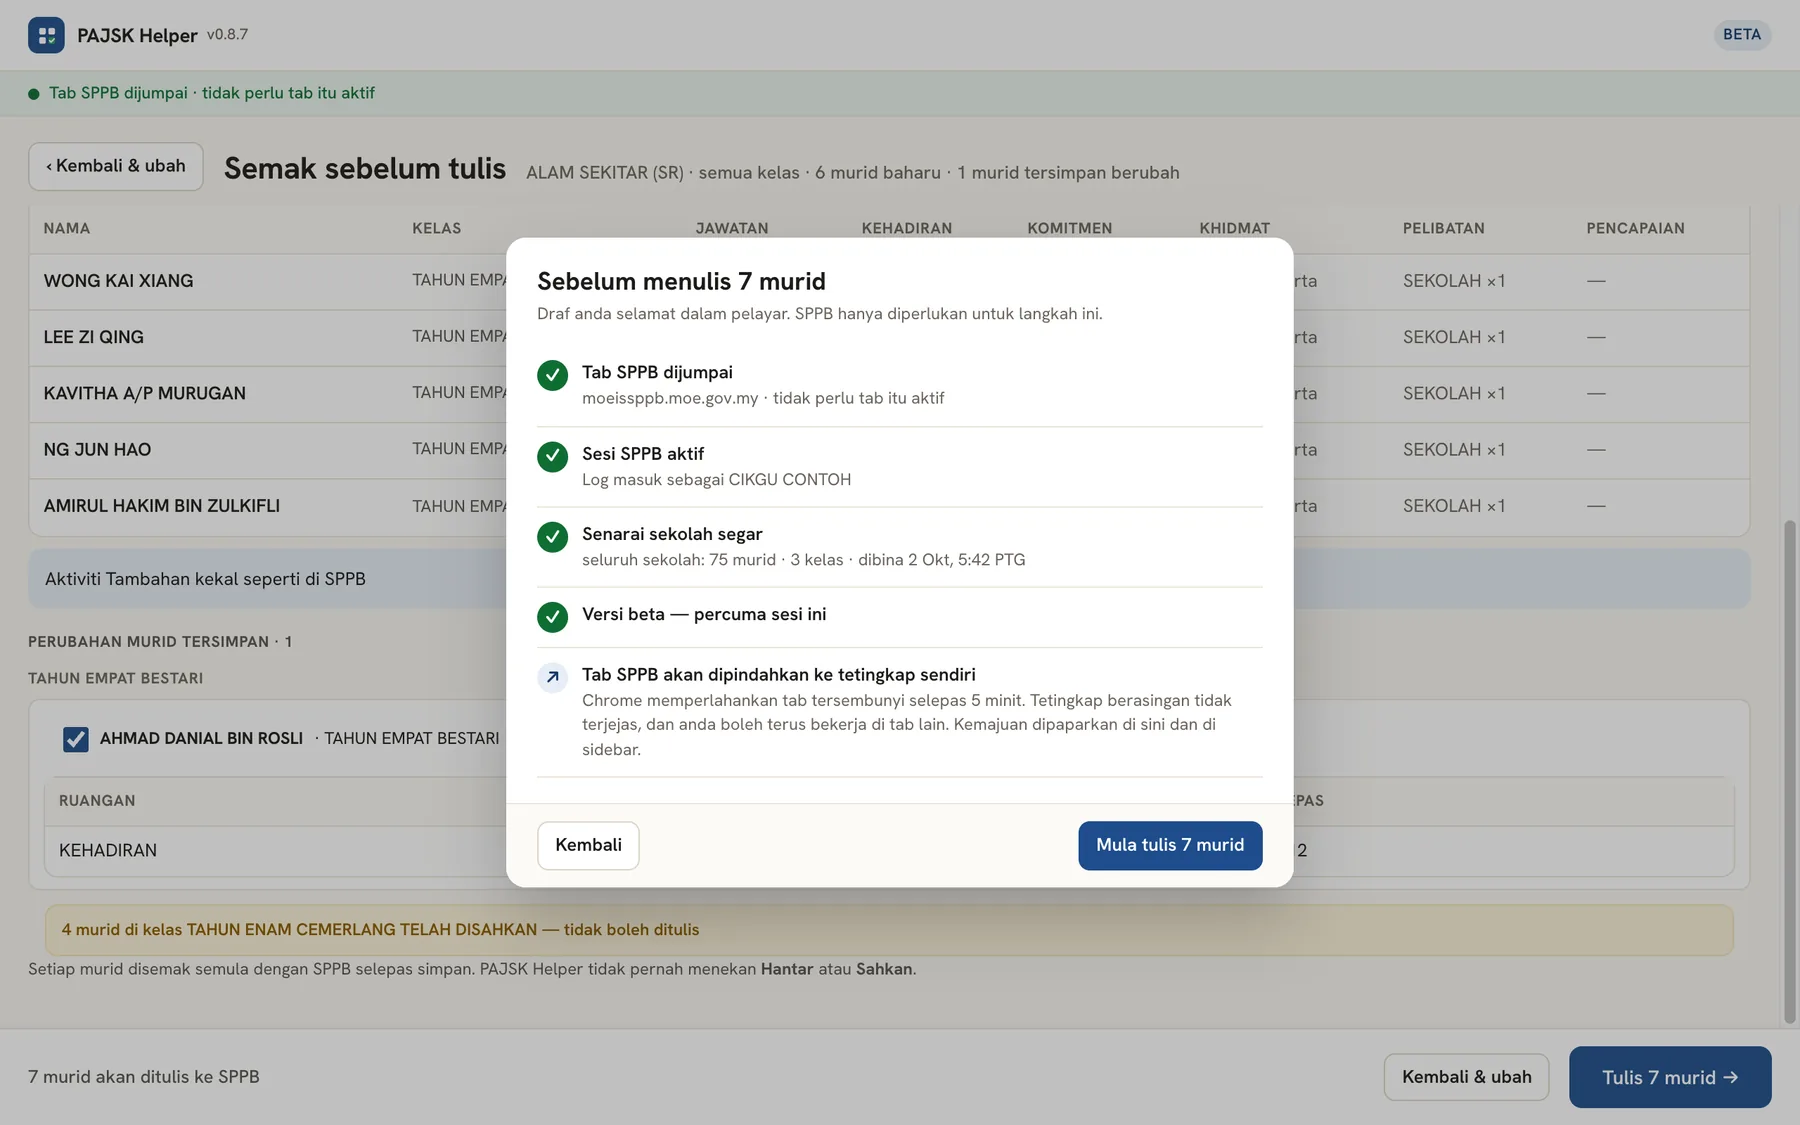Toggle the checkbox for AHMAD DANIAL BIN ROSLI

(75, 739)
